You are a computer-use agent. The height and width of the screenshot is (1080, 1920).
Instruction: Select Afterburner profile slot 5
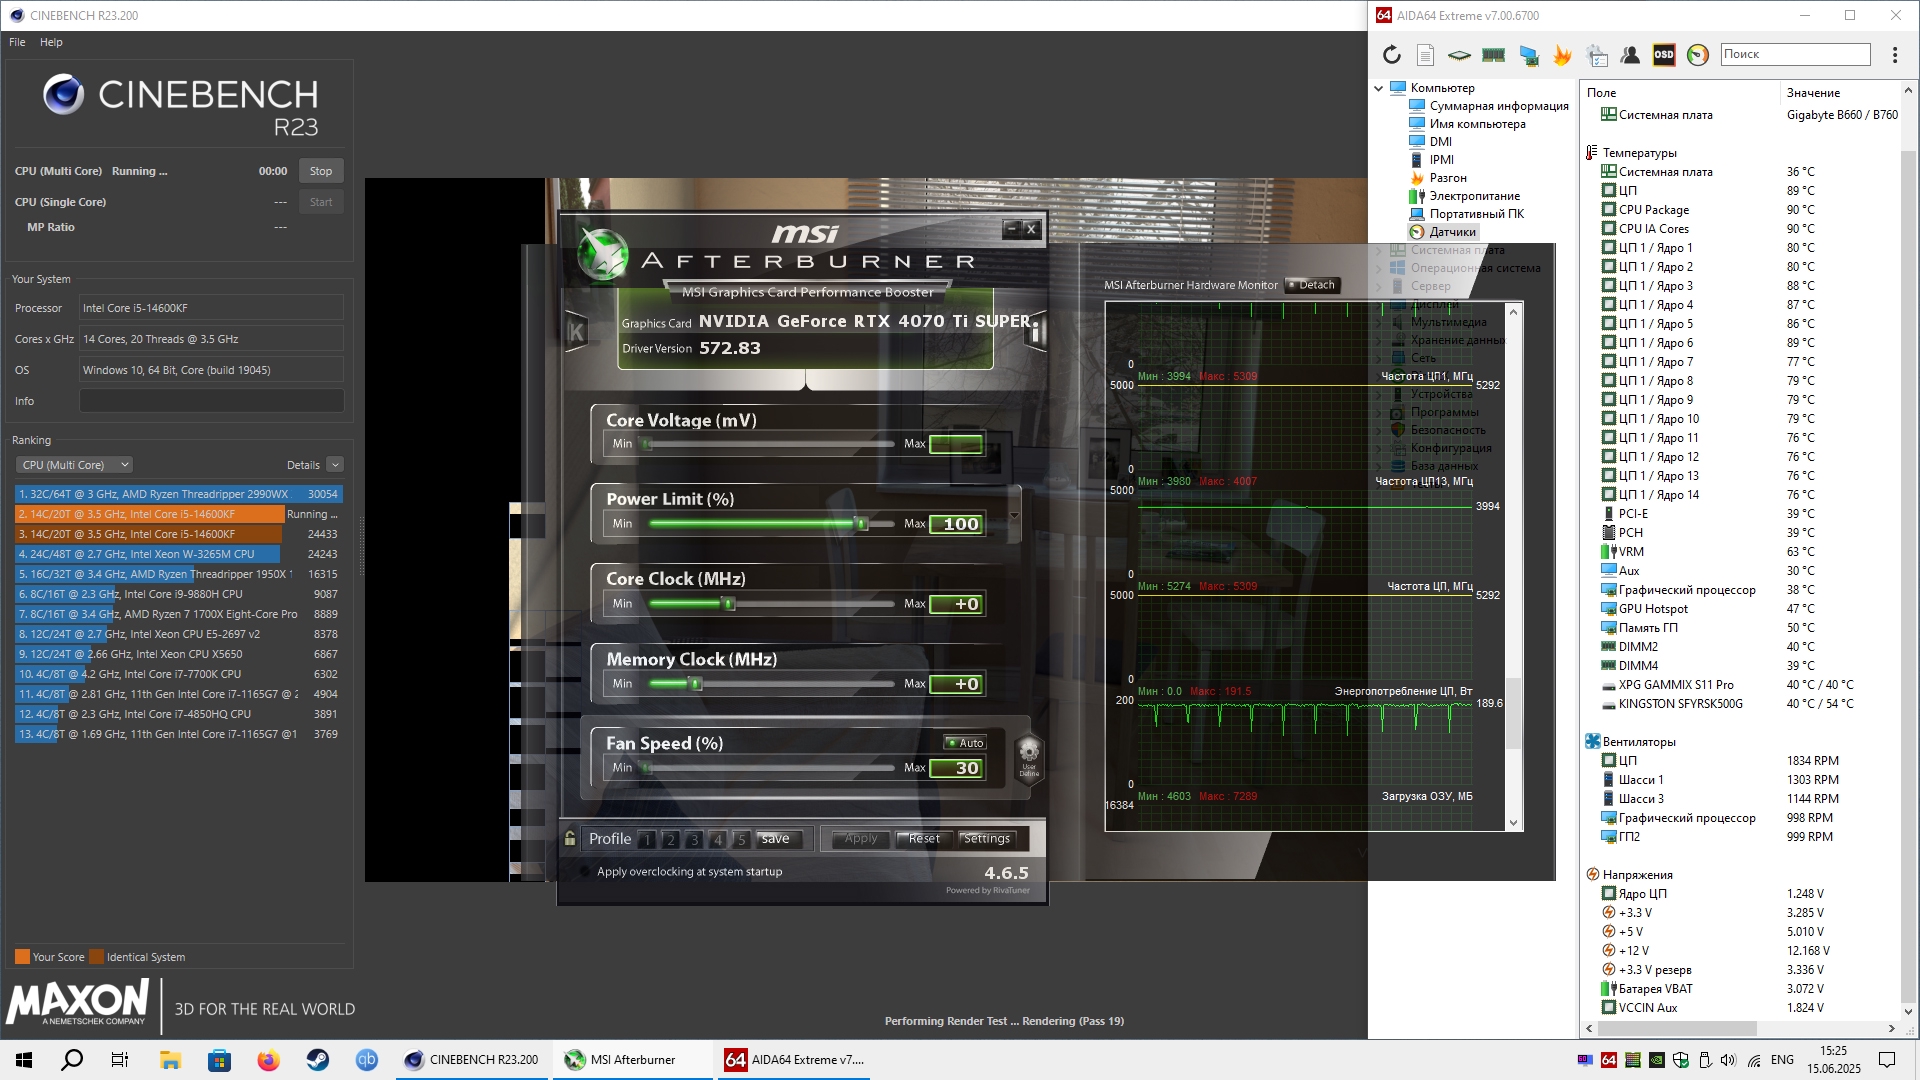click(741, 839)
